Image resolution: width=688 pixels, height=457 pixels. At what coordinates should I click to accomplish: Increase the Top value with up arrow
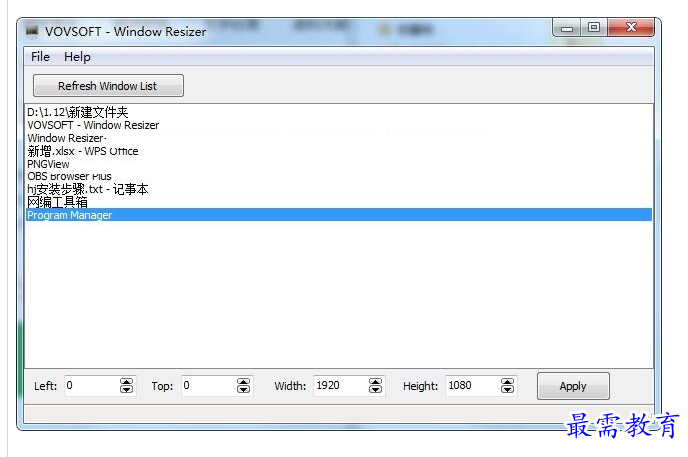[244, 382]
